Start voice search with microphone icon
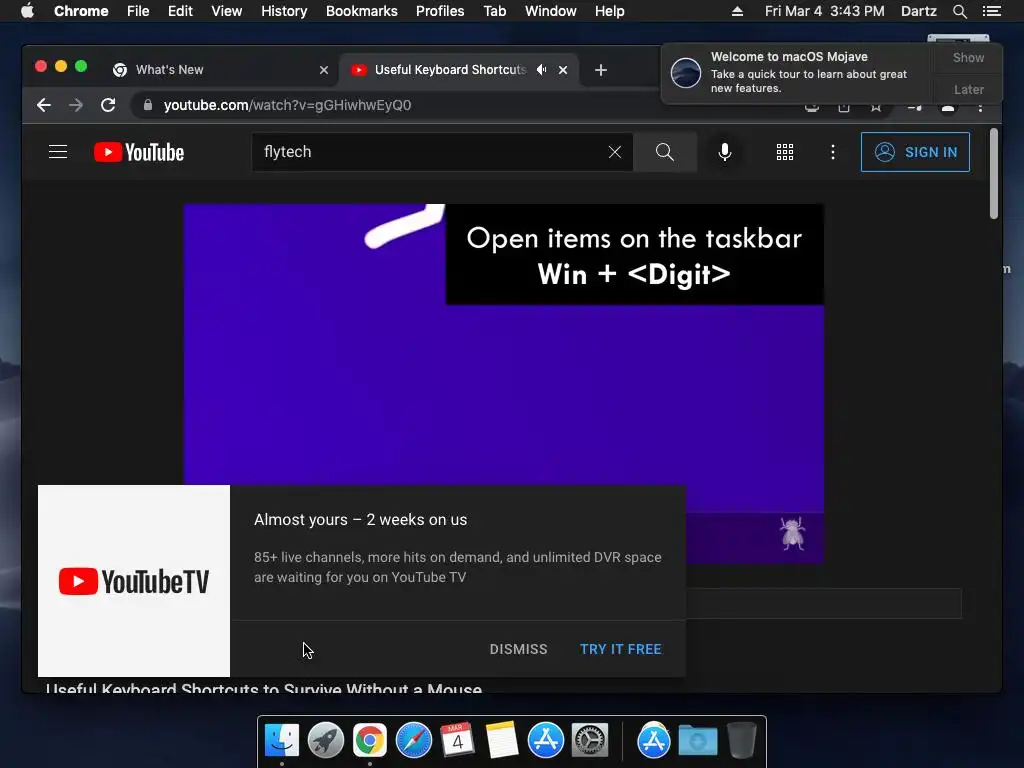 coord(725,152)
